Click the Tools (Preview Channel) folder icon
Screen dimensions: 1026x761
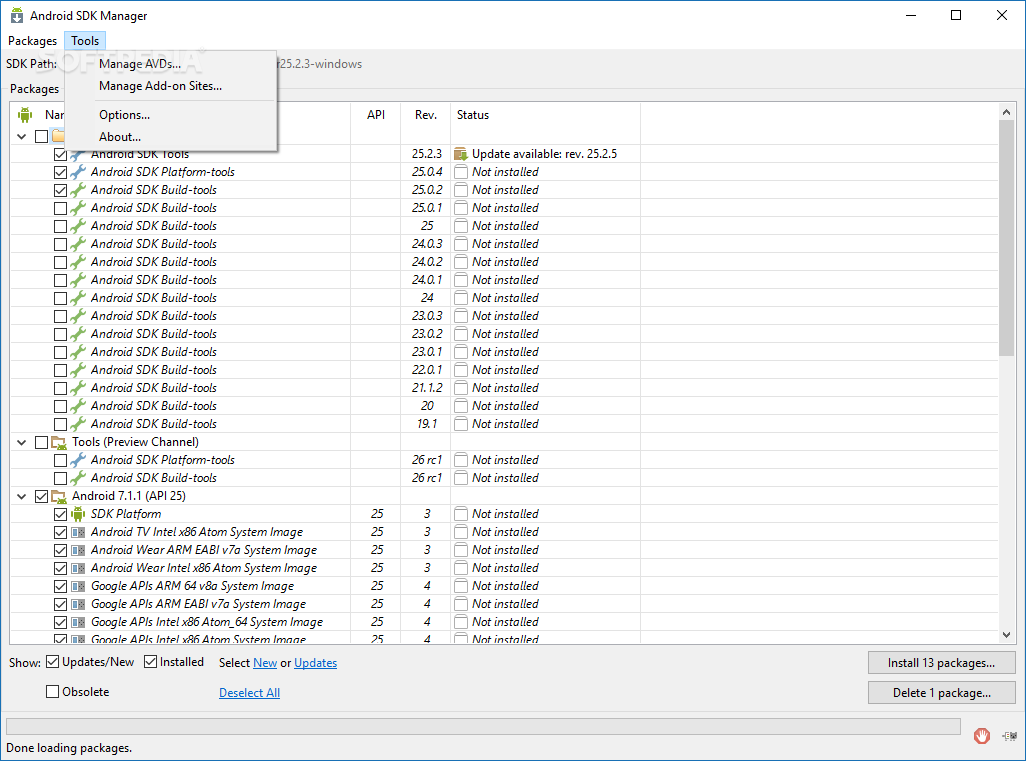[x=59, y=442]
